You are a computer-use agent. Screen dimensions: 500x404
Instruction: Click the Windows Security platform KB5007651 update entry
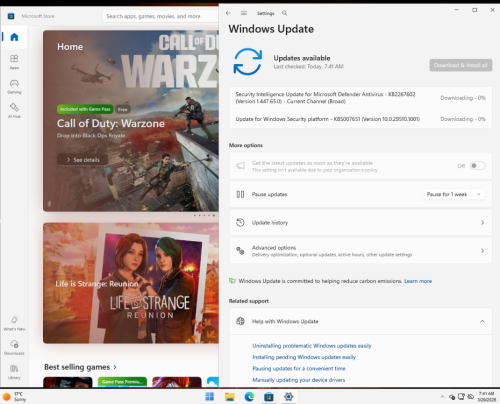(360, 119)
